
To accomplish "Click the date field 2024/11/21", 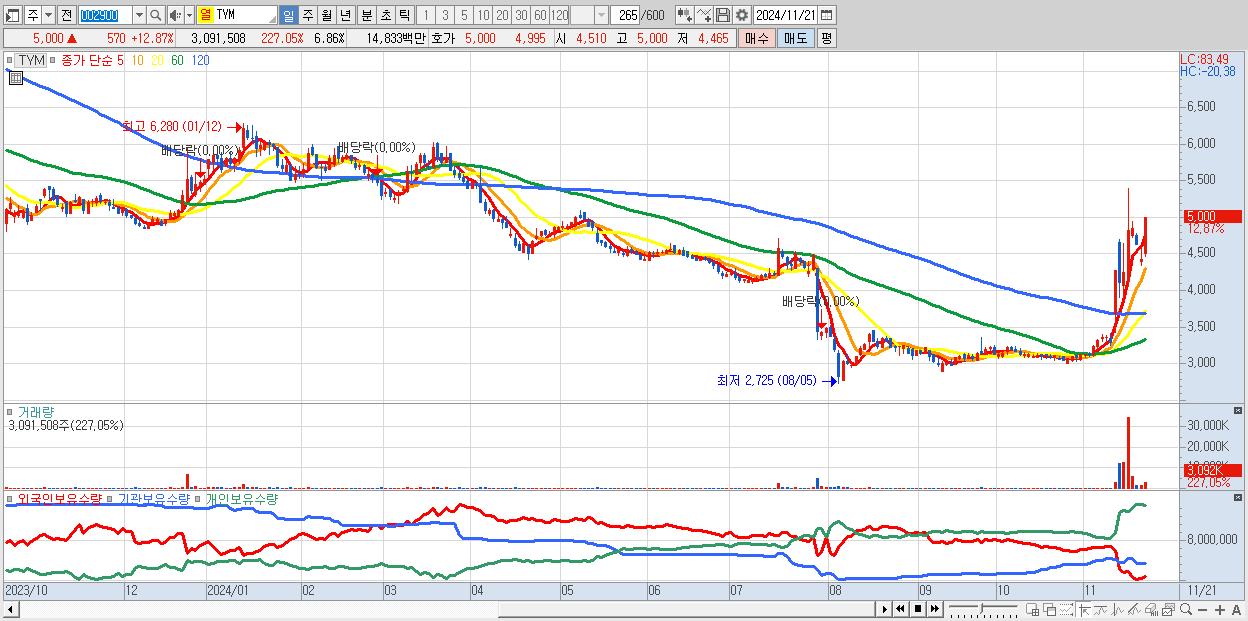I will click(785, 15).
